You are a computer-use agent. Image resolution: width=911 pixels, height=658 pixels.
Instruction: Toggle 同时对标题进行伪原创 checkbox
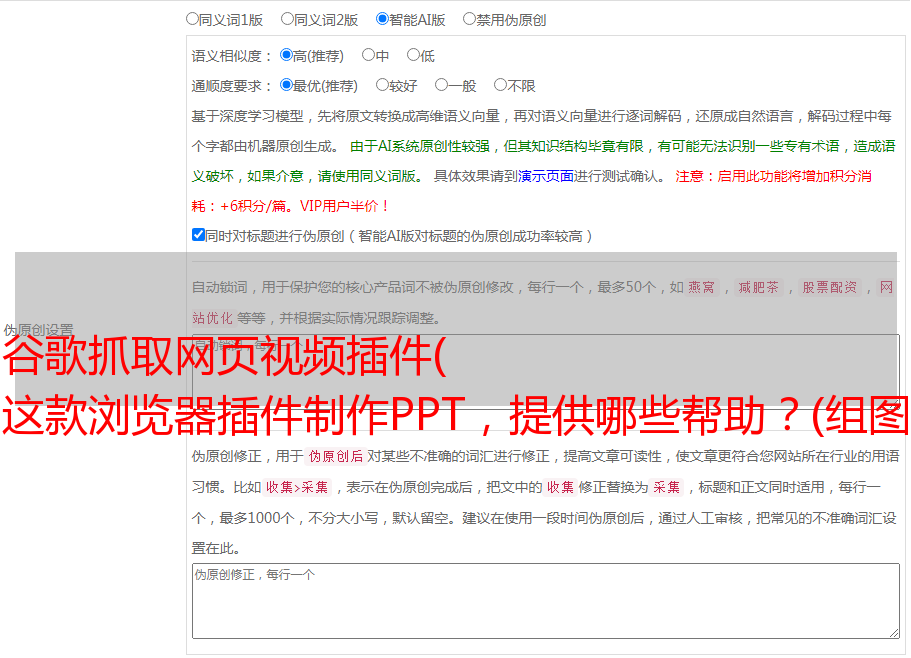[198, 235]
